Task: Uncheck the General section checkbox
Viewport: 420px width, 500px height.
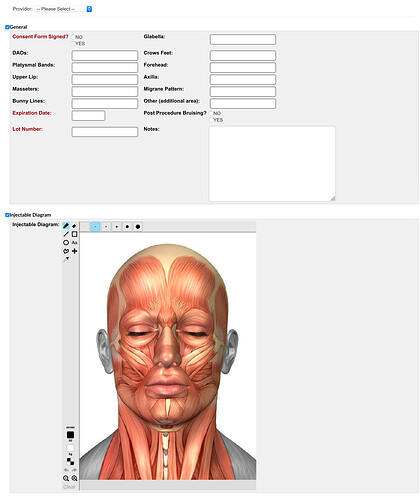Action: (x=7, y=27)
